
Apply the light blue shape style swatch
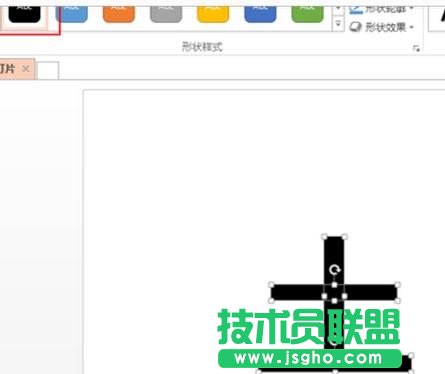click(x=72, y=13)
